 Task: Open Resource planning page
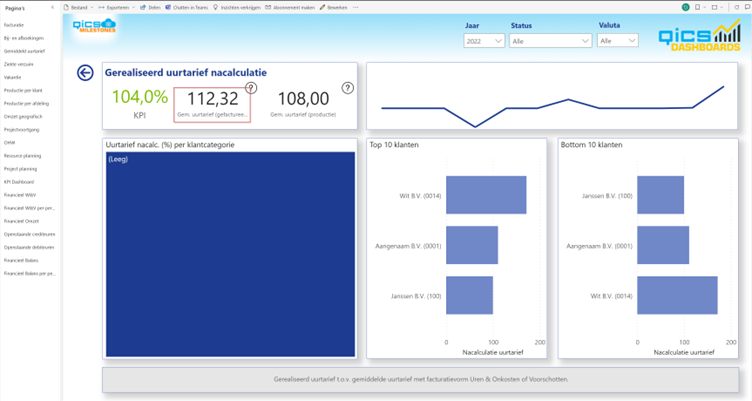tap(23, 156)
